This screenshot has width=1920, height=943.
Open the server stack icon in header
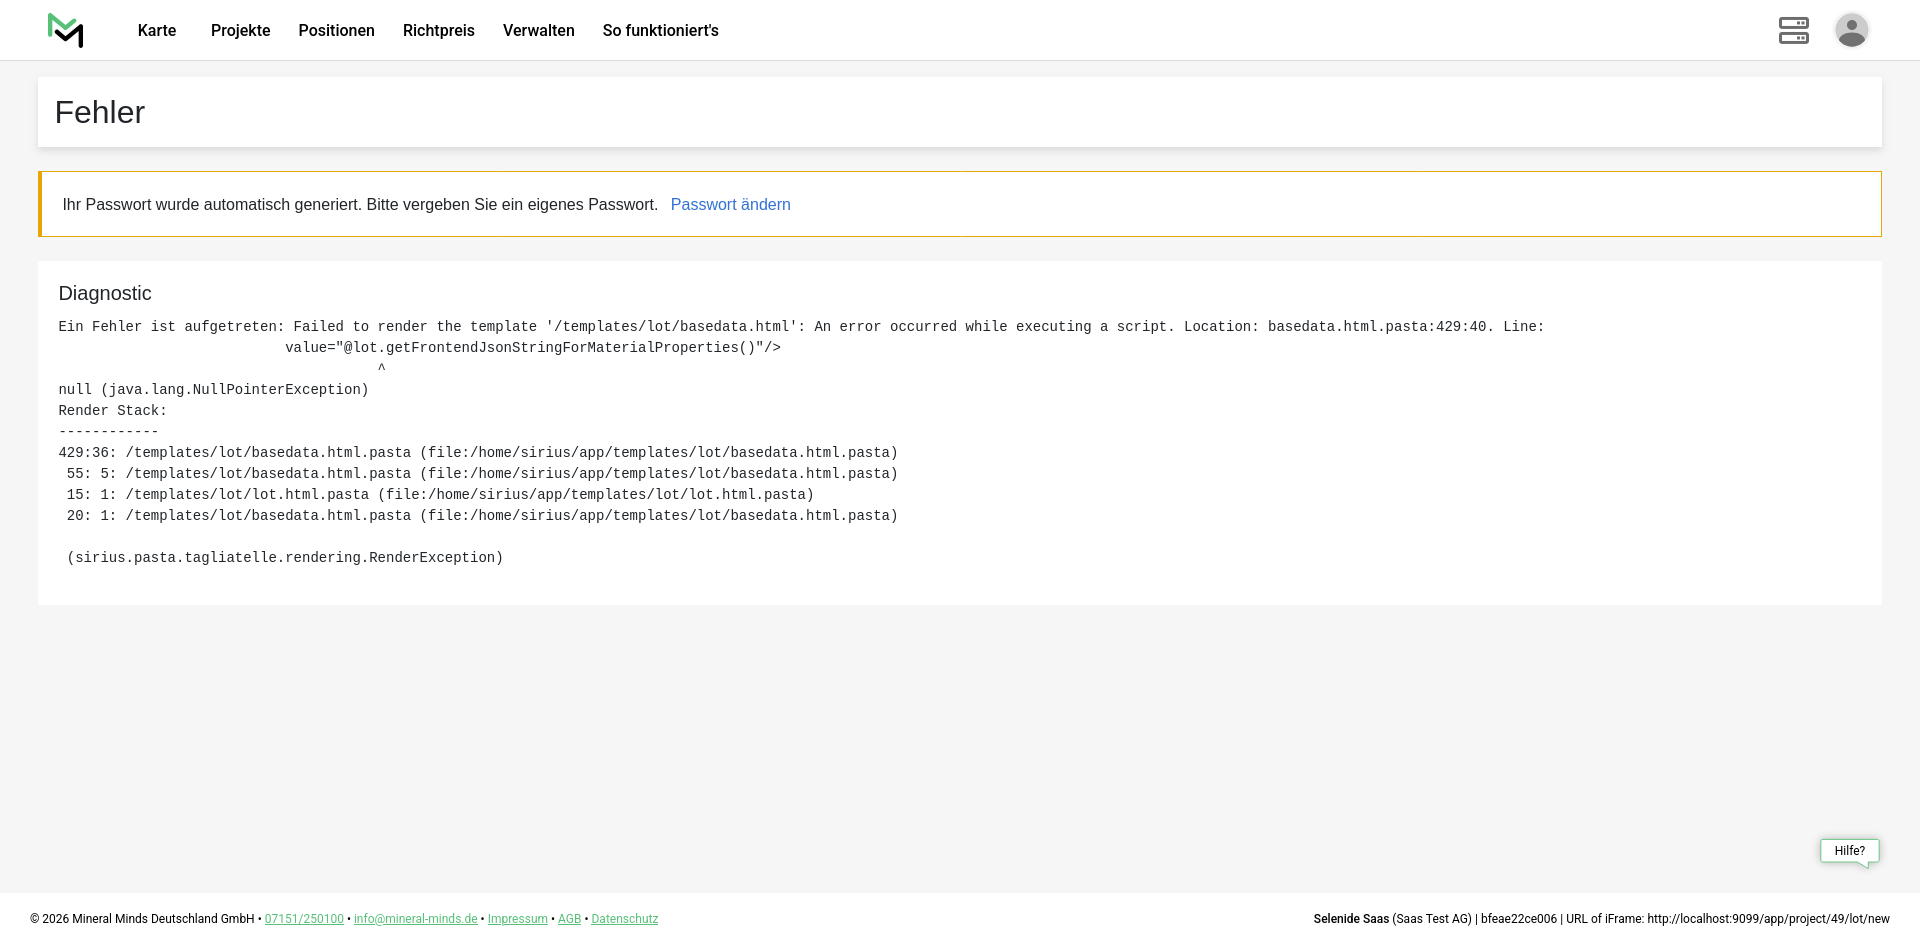point(1793,30)
